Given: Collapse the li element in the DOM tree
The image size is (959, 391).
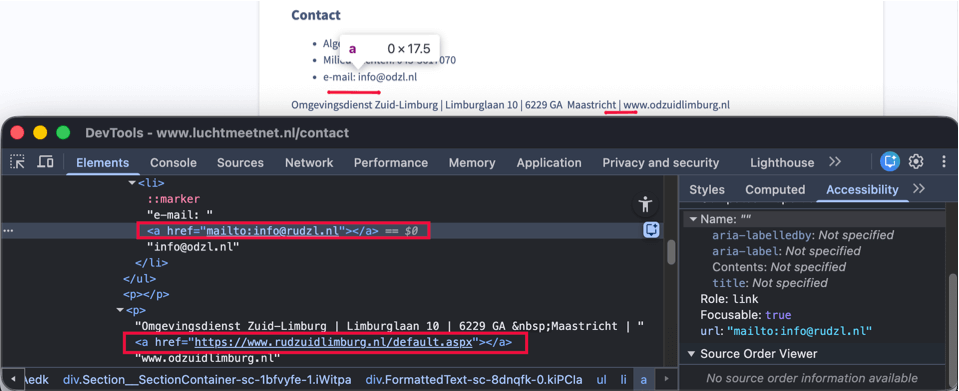Looking at the screenshot, I should (131, 183).
